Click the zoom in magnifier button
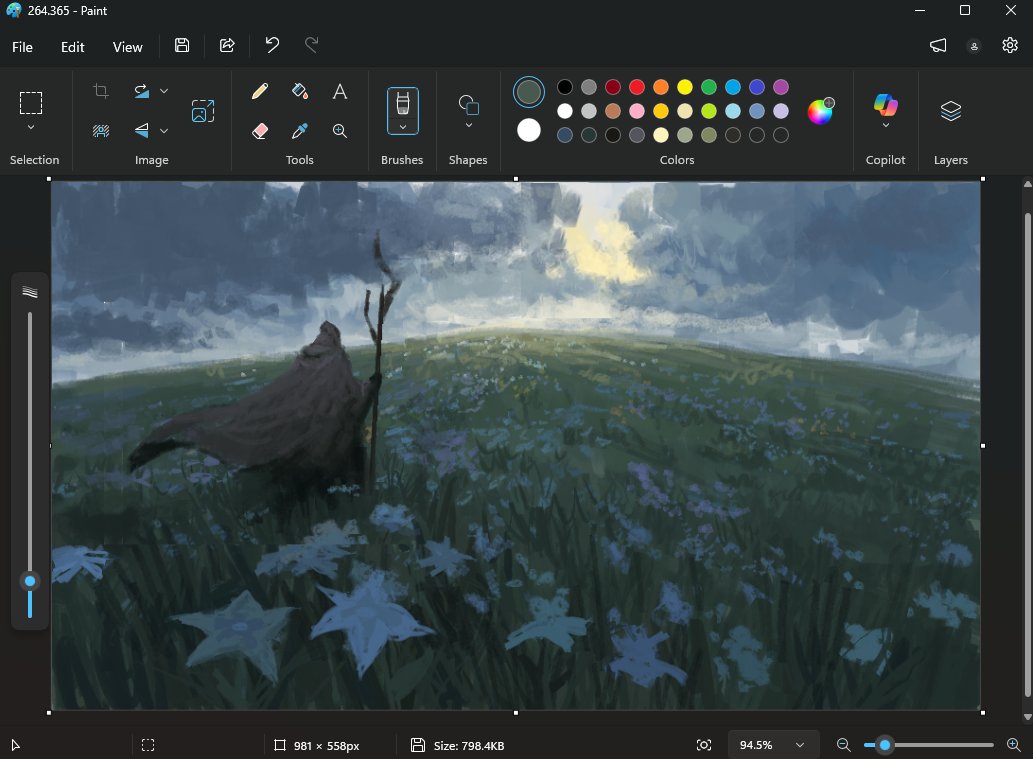Image resolution: width=1033 pixels, height=759 pixels. pos(1014,745)
